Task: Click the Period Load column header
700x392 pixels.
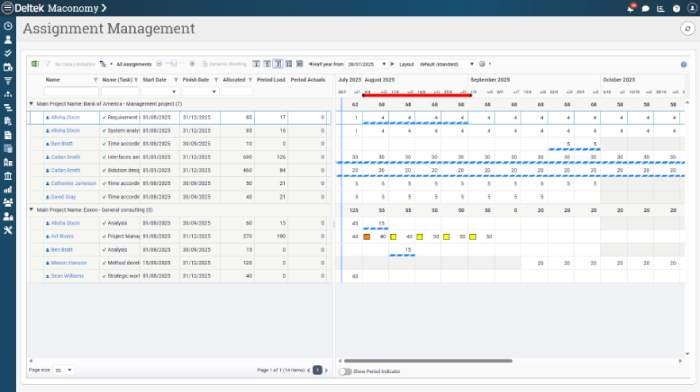Action: 271,80
